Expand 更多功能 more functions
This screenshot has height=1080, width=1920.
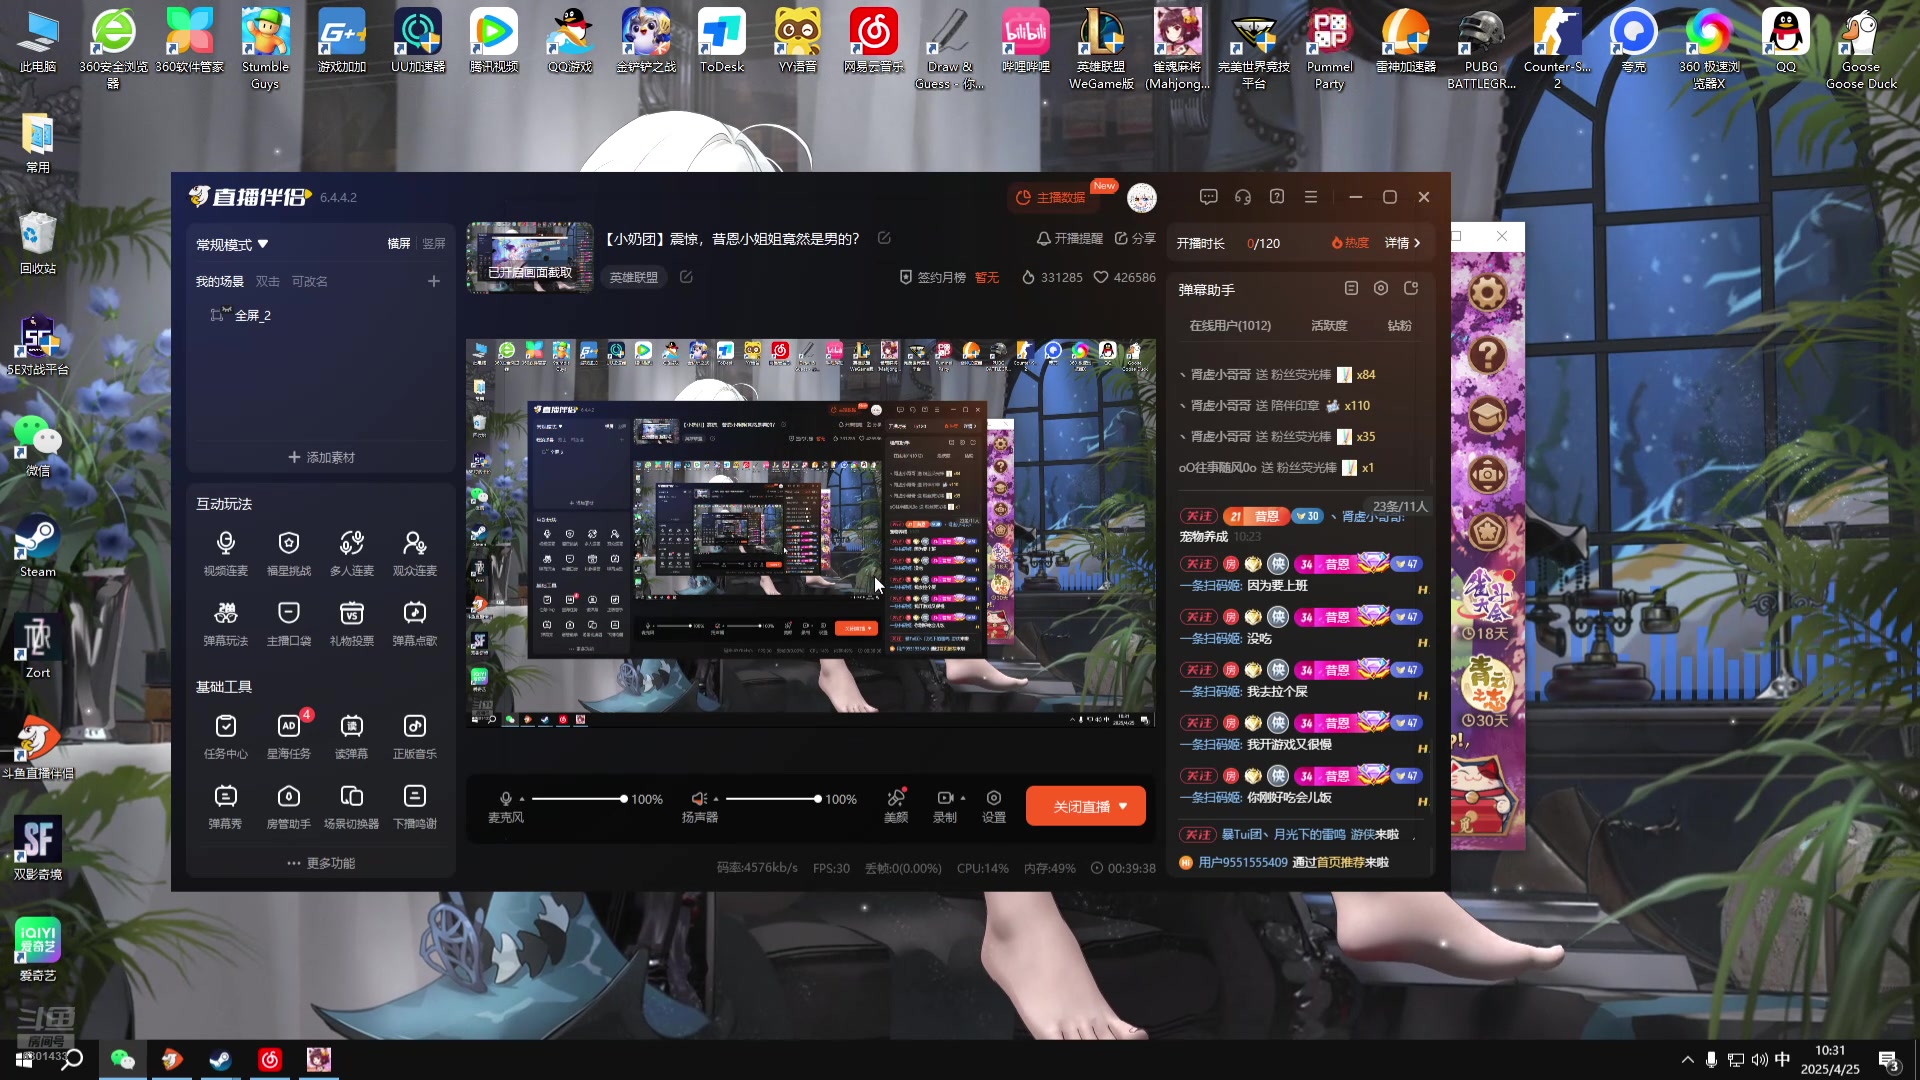pyautogui.click(x=321, y=863)
